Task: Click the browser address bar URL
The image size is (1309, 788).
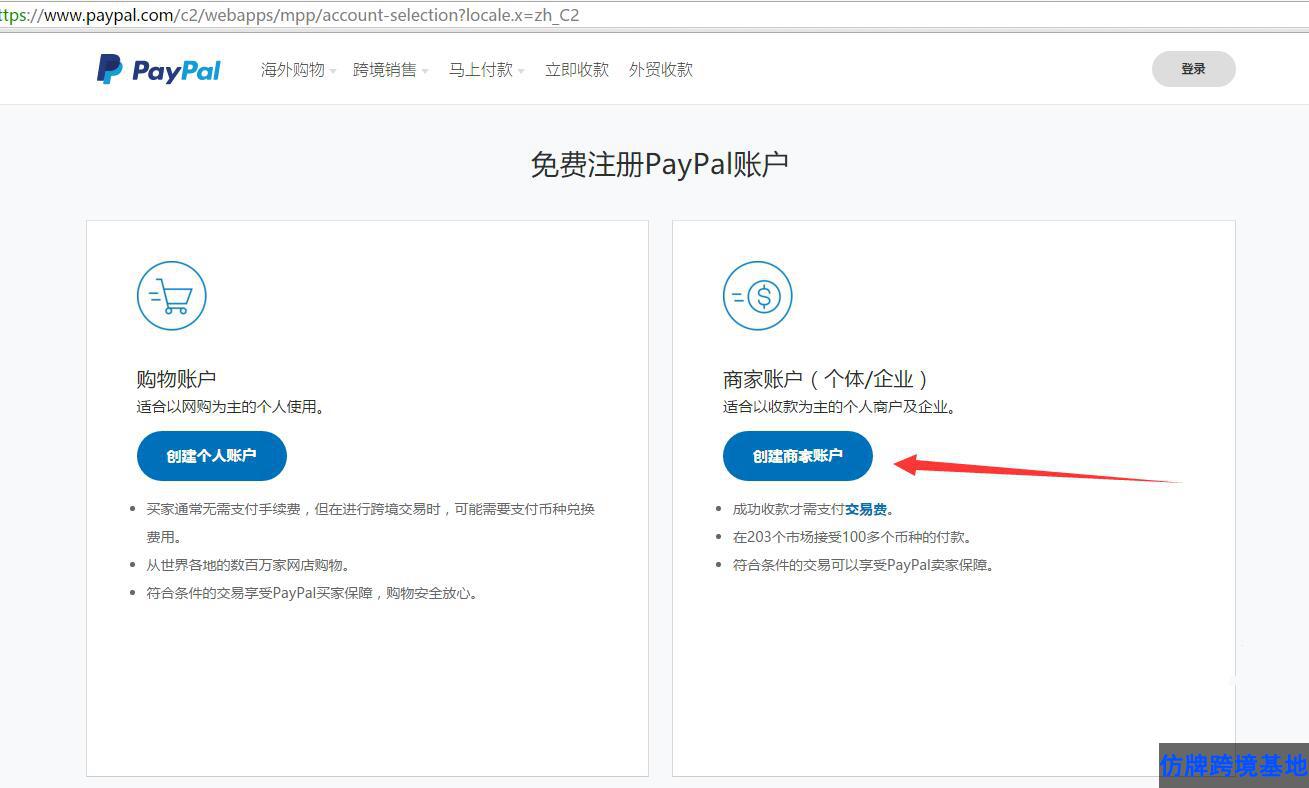Action: tap(300, 16)
